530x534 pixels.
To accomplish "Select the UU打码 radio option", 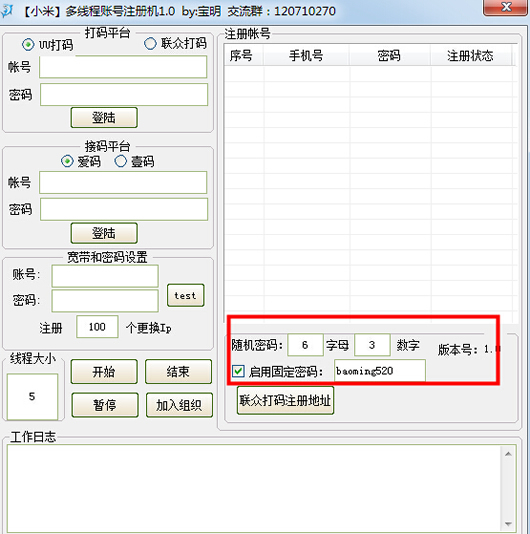I will click(x=28, y=45).
